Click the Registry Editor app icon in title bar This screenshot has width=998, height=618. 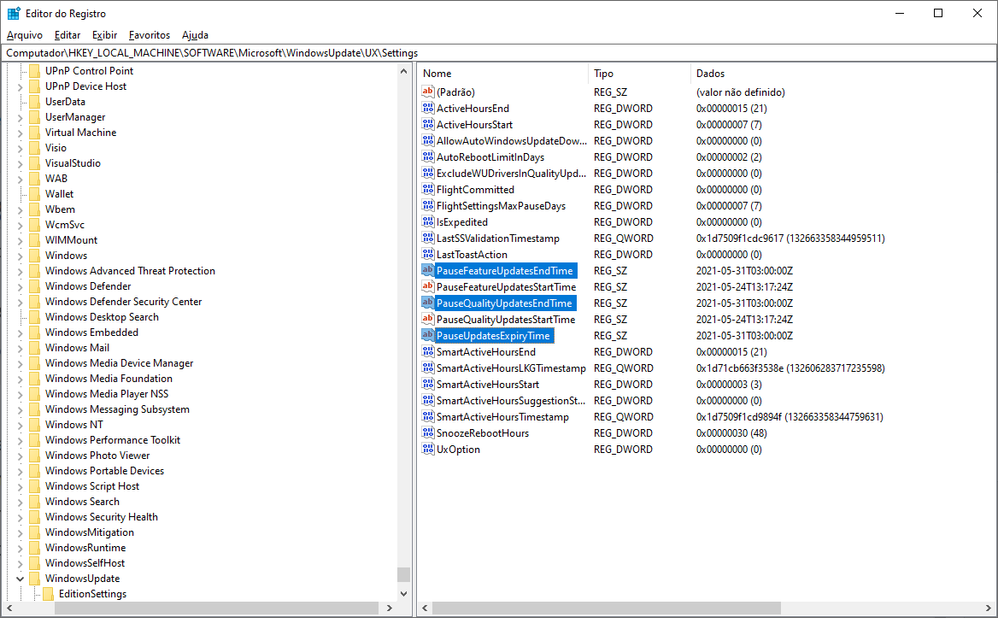pyautogui.click(x=13, y=13)
